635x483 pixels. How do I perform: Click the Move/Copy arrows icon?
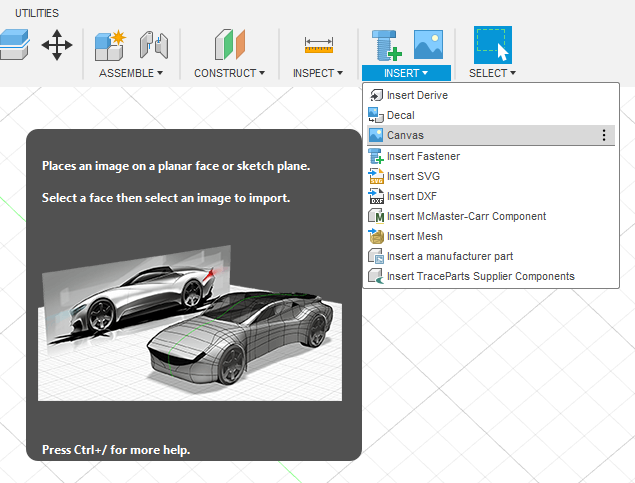click(57, 45)
